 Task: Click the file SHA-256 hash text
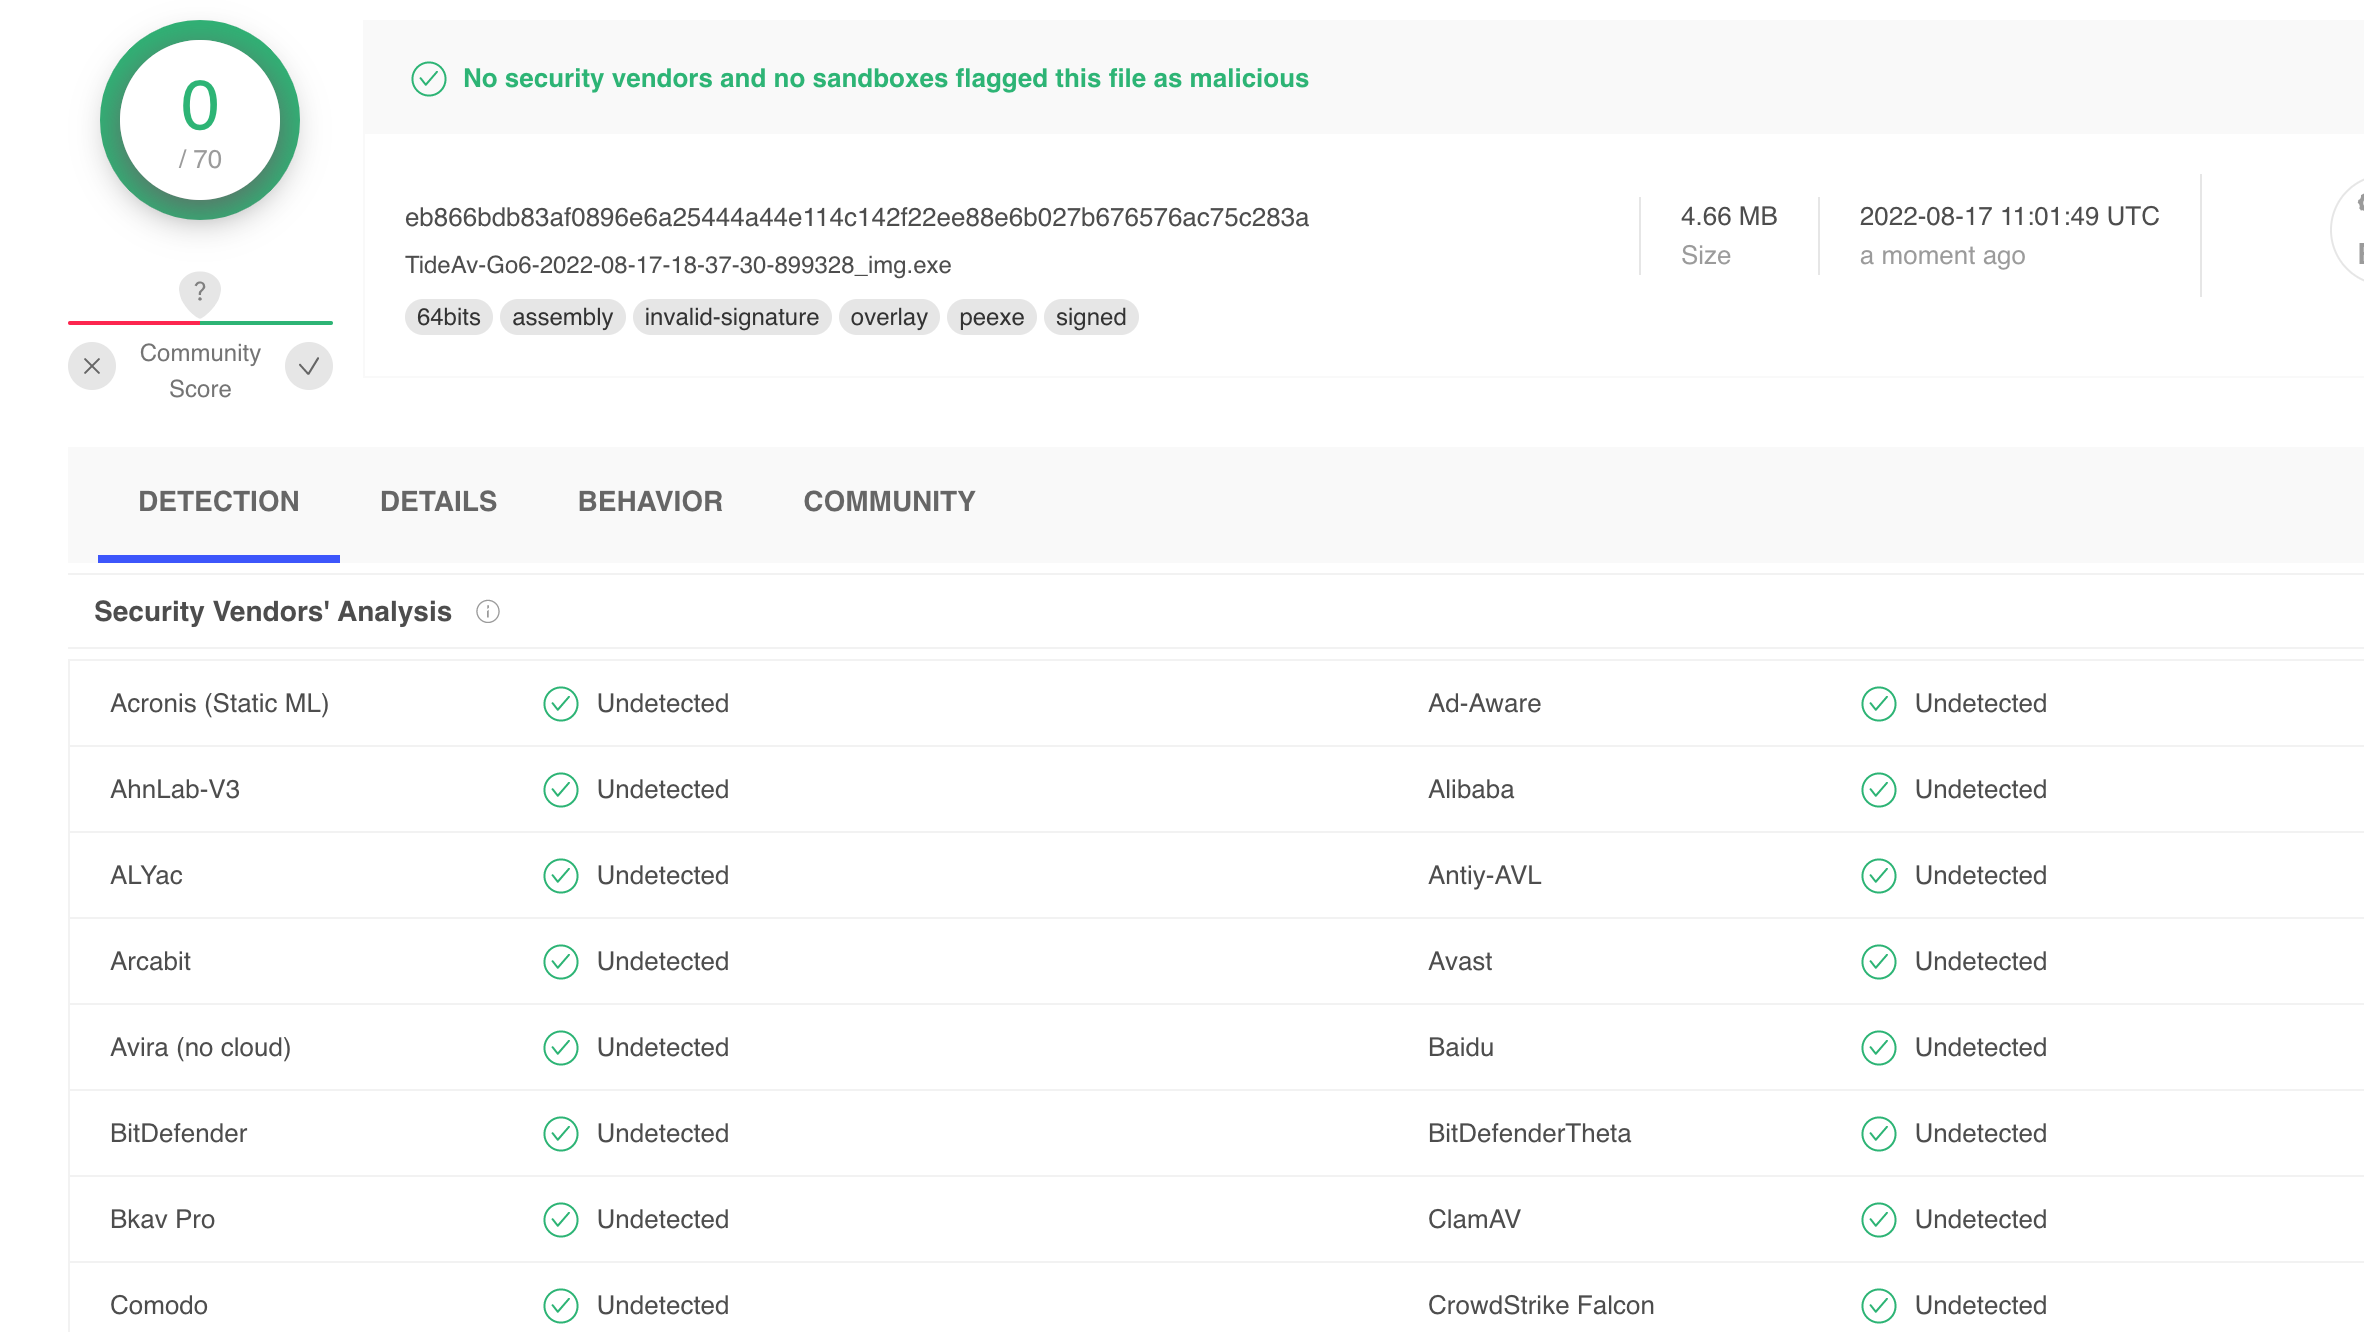coord(856,217)
